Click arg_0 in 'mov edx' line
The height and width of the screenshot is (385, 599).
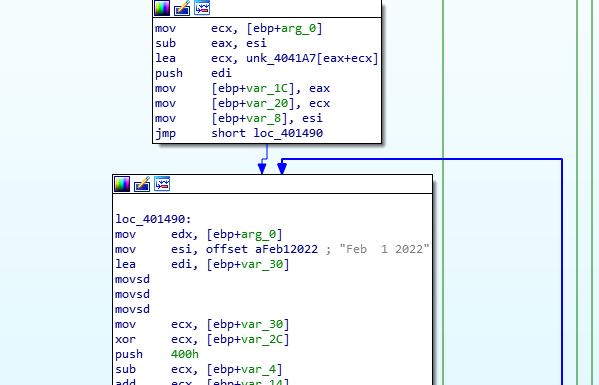(258, 234)
